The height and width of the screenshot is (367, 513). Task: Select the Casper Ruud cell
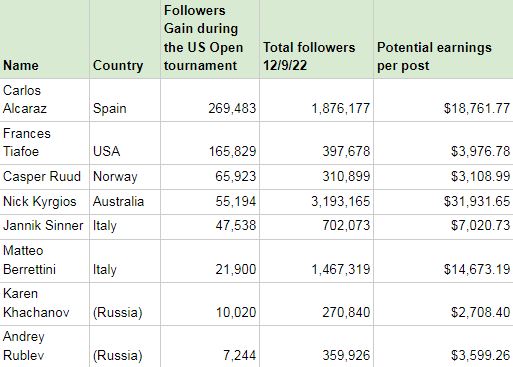(44, 177)
